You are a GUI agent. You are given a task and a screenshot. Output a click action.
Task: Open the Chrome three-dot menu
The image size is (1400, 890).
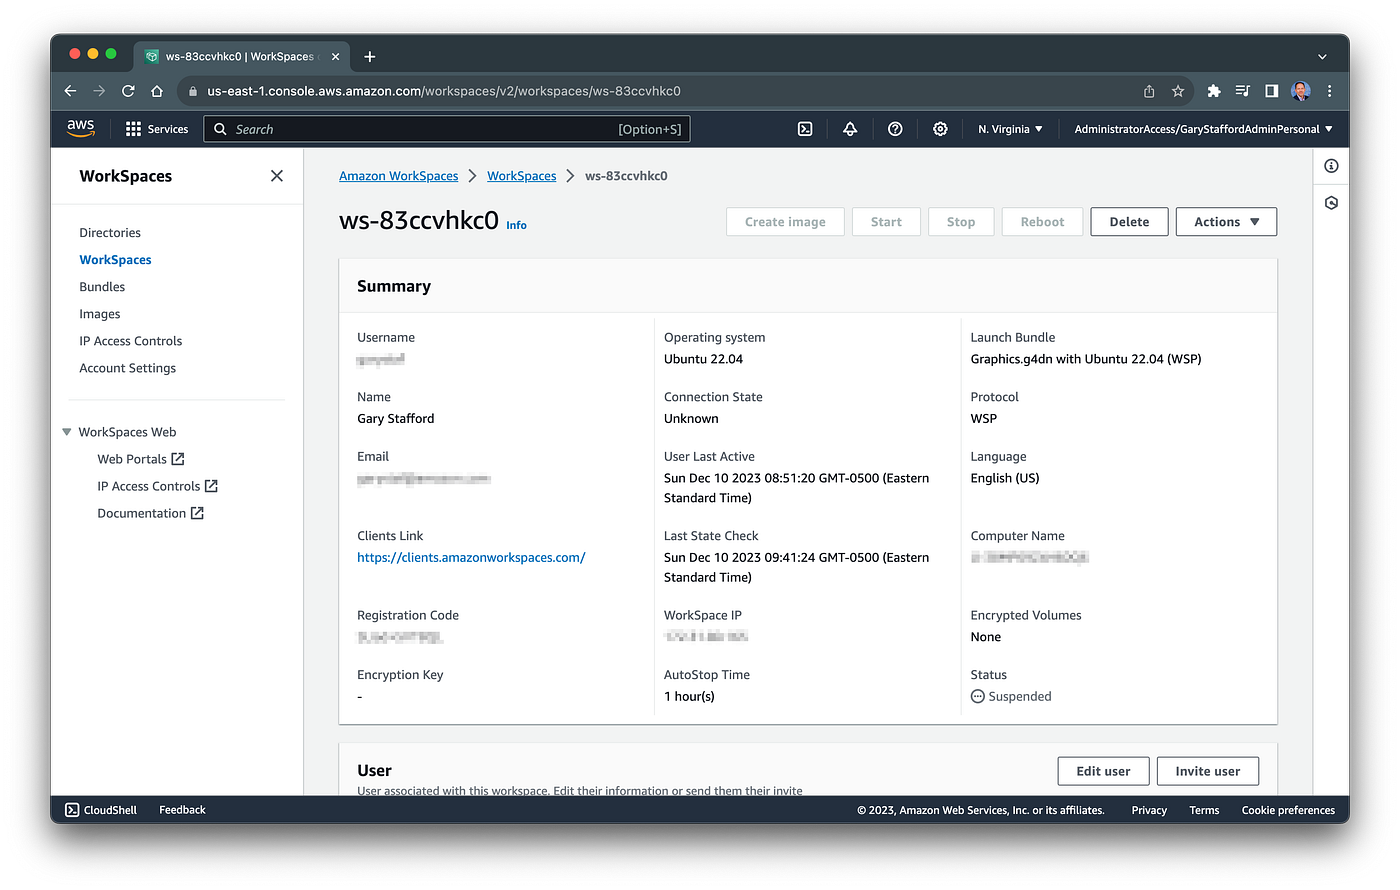point(1329,91)
